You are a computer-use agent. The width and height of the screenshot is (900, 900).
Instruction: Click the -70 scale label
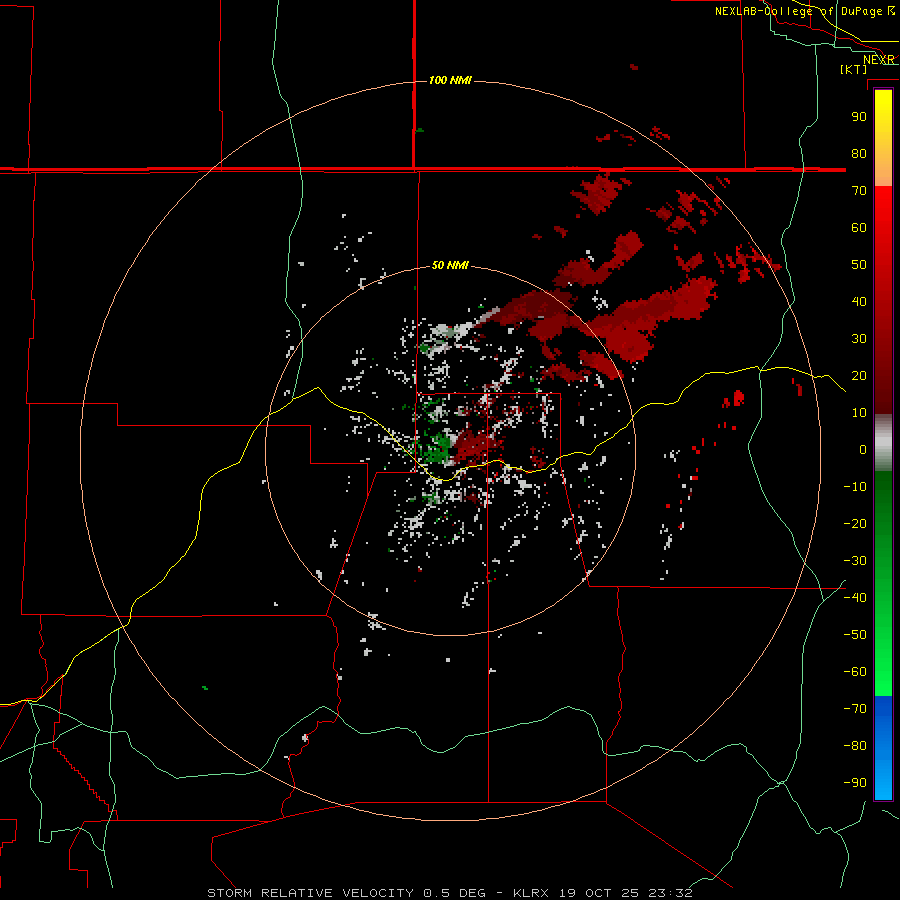855,709
